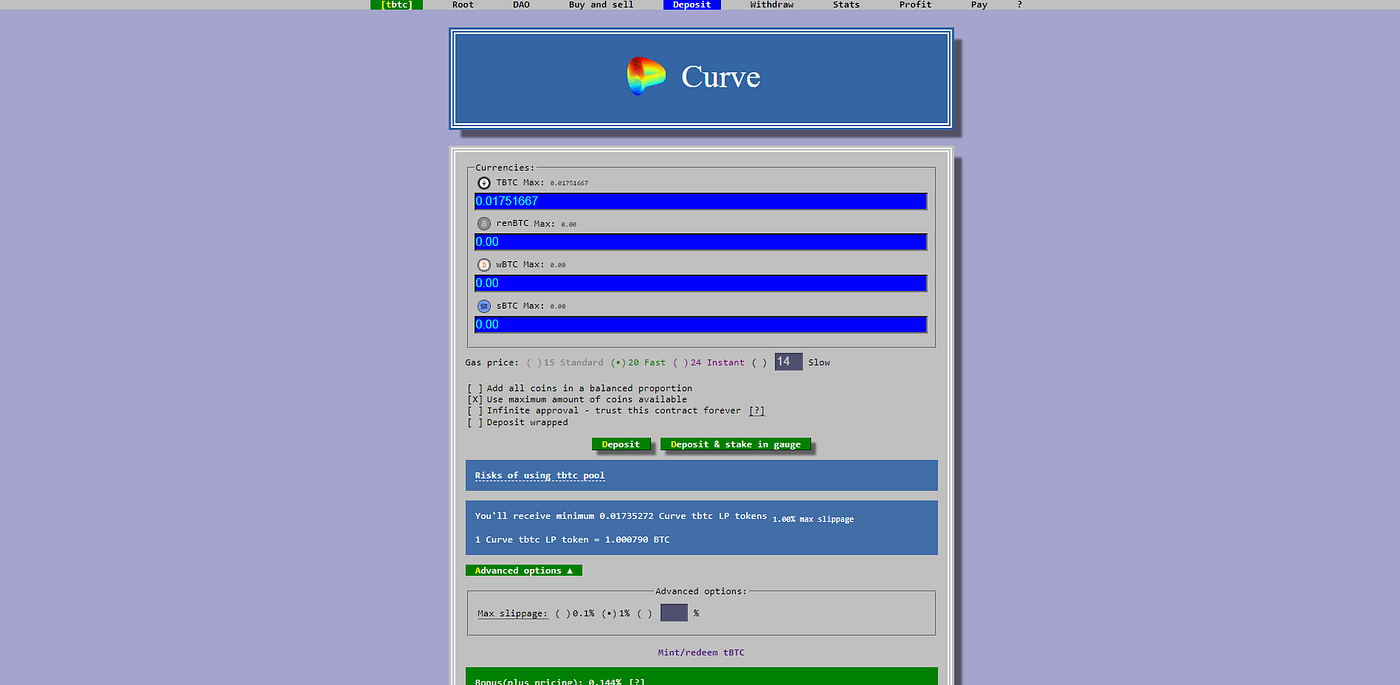Click the question mark help menu item
1400x685 pixels.
coord(1020,5)
